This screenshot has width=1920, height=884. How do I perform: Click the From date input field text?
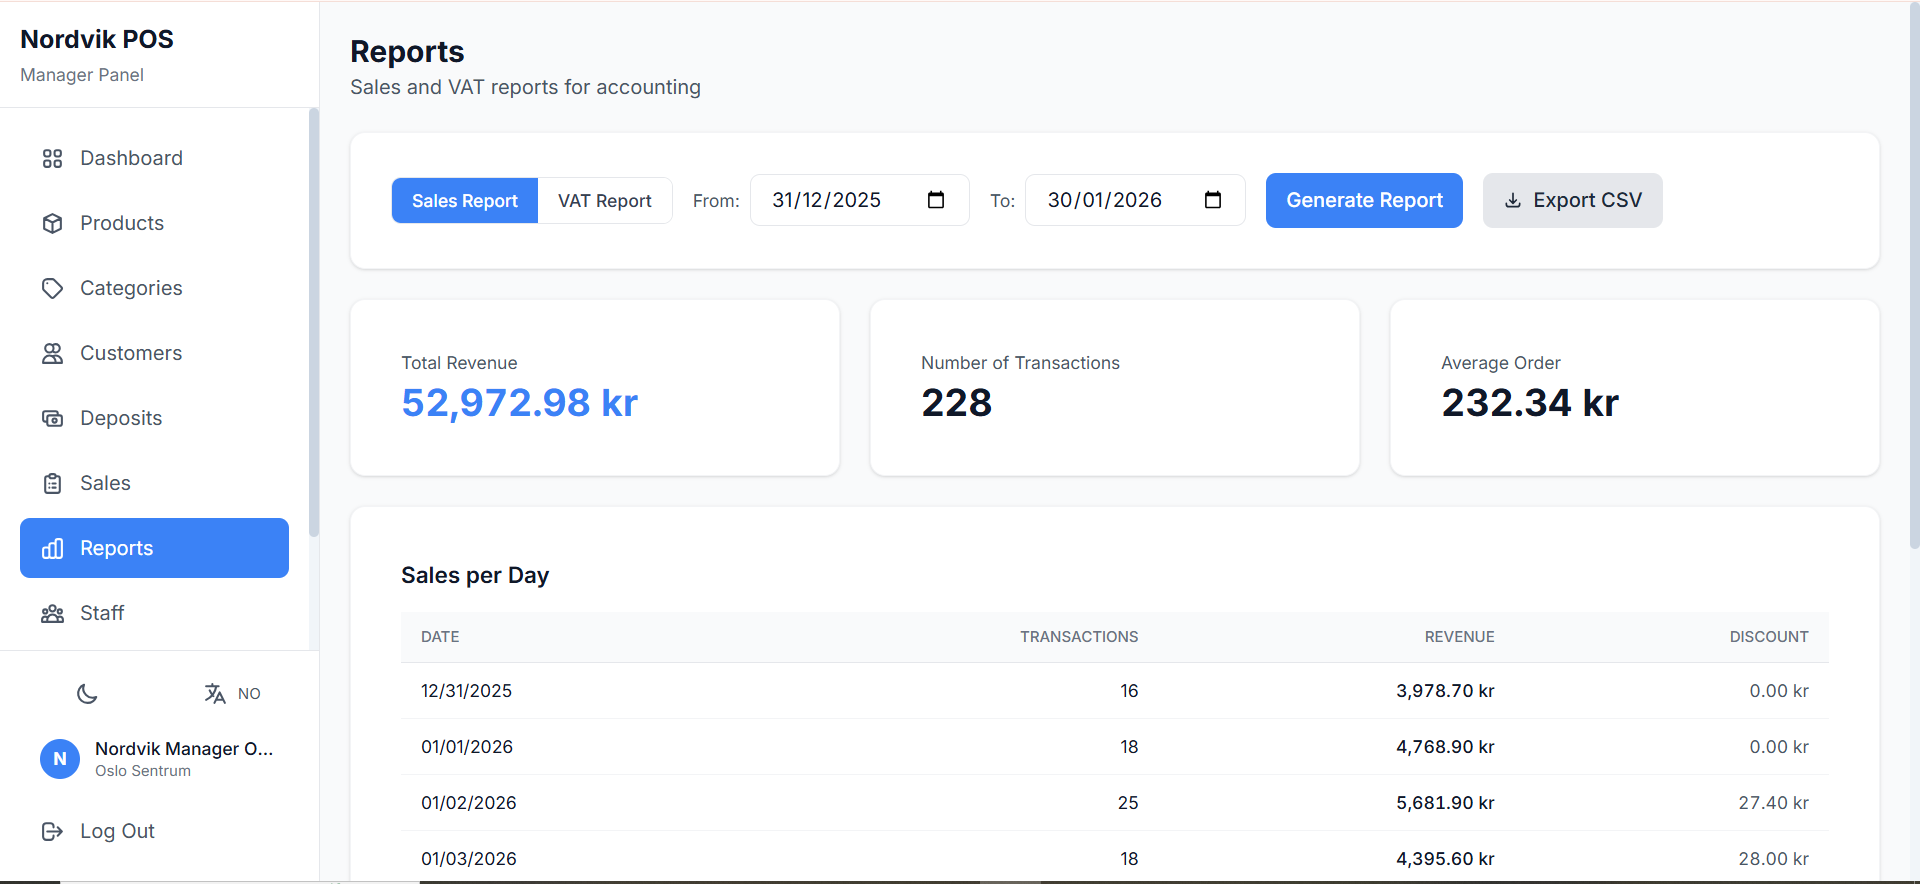pyautogui.click(x=826, y=200)
